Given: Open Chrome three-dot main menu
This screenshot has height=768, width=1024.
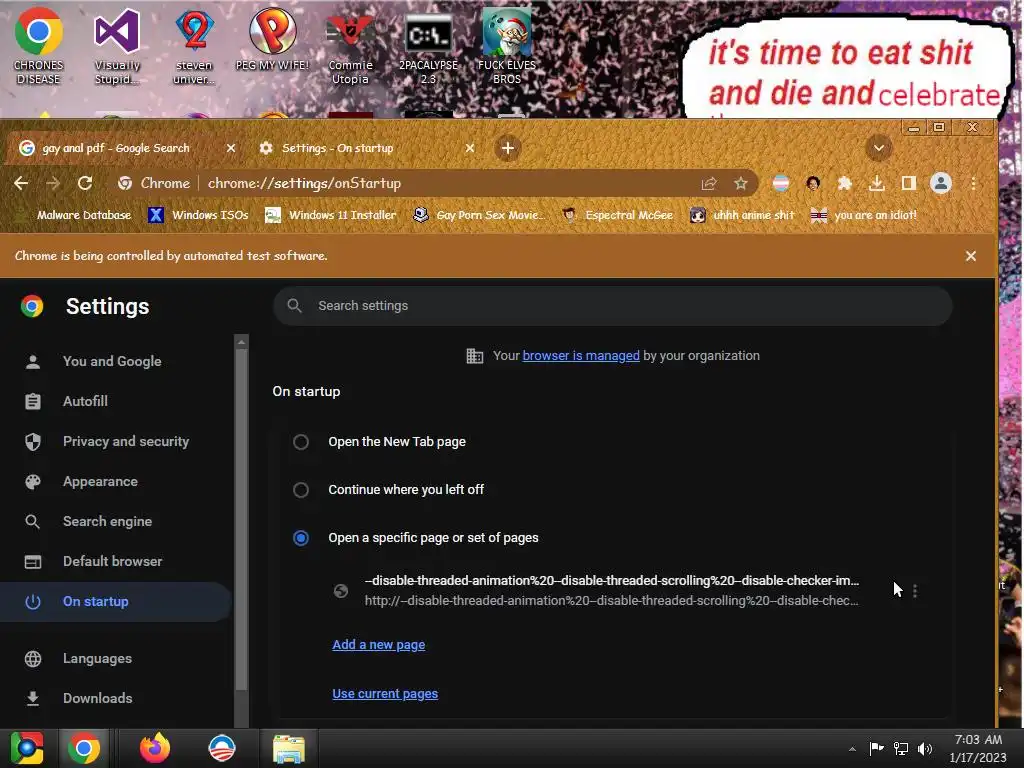Looking at the screenshot, I should pos(973,184).
